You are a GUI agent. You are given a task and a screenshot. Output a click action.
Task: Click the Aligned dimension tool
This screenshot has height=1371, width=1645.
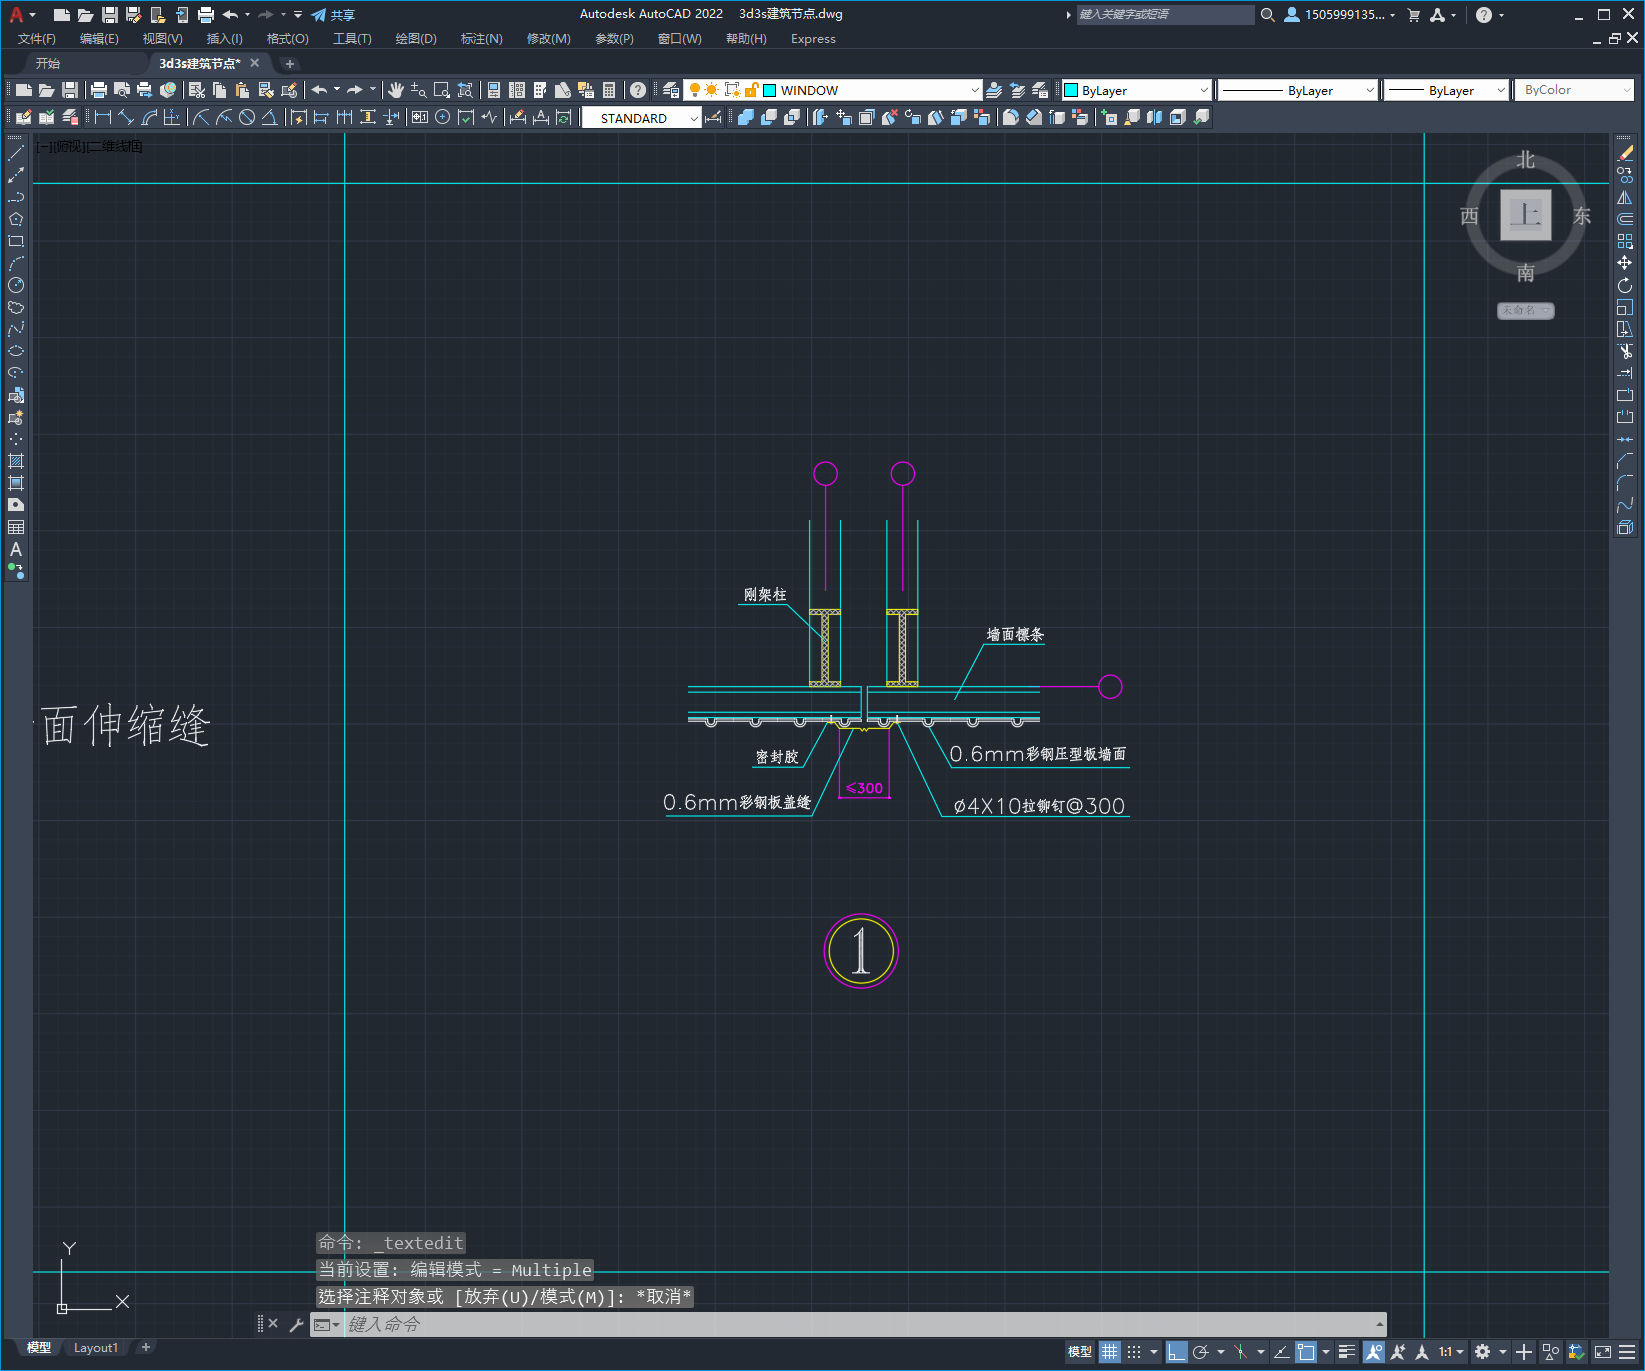(x=126, y=117)
